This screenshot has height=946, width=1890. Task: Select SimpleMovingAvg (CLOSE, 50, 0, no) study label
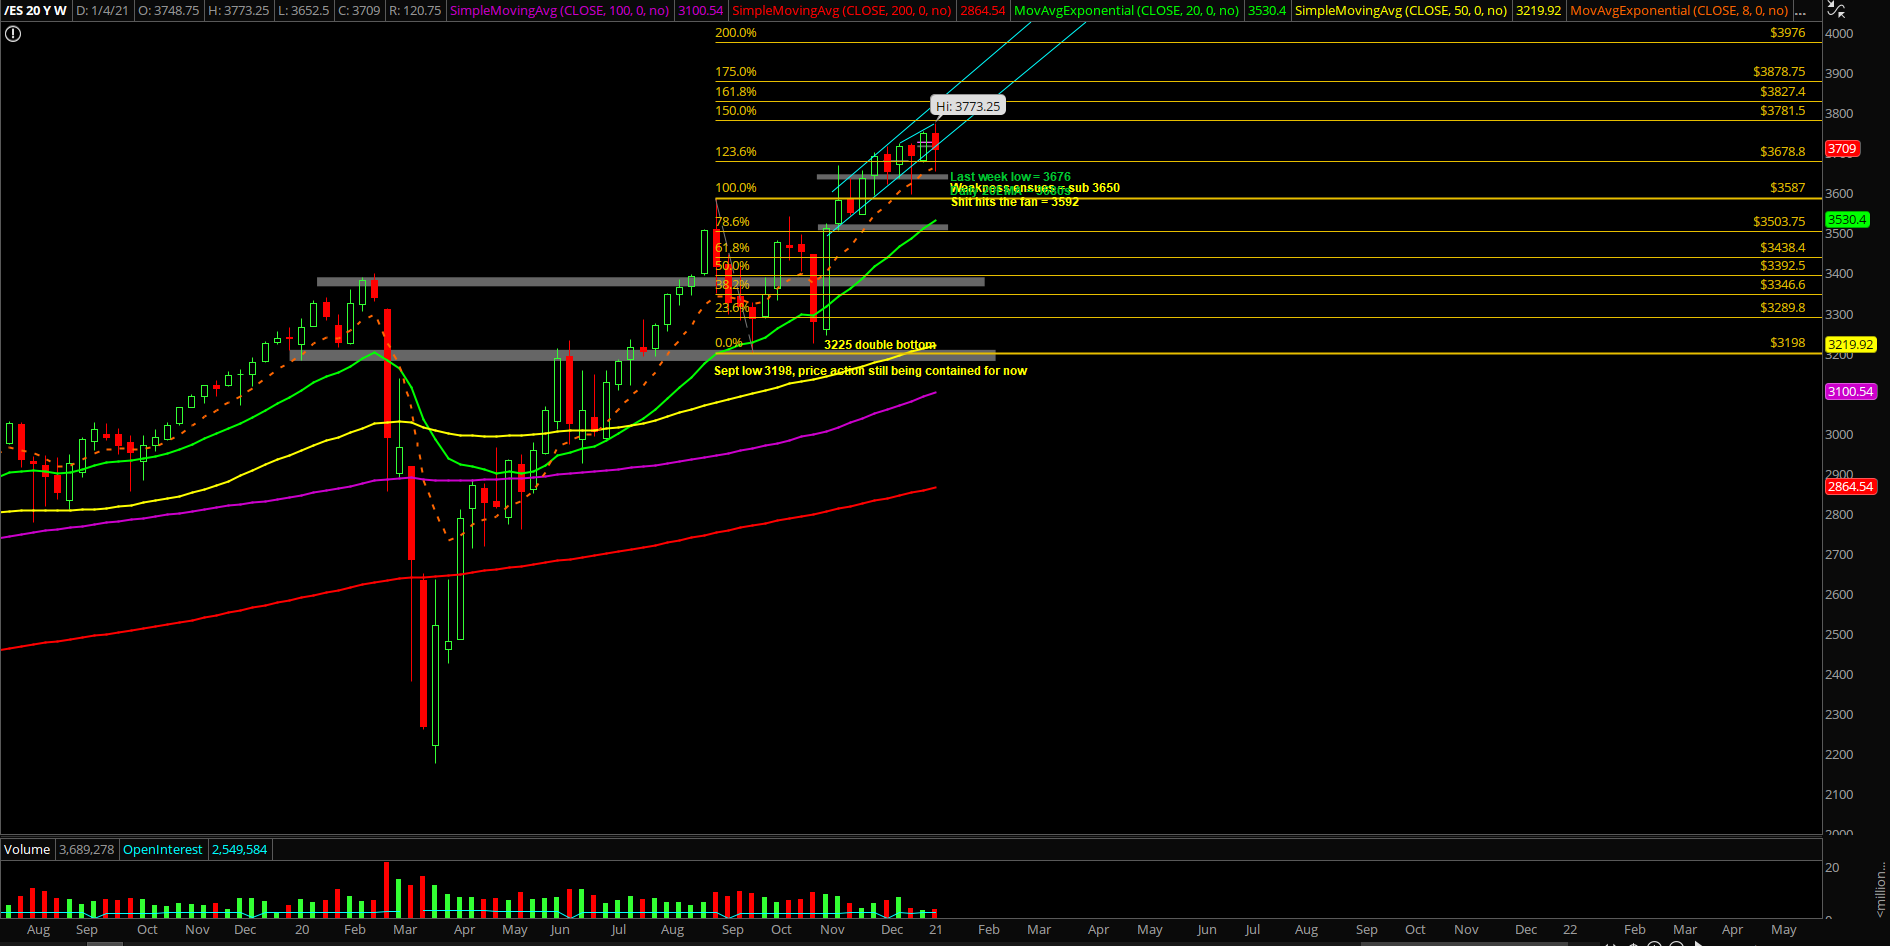tap(1401, 11)
